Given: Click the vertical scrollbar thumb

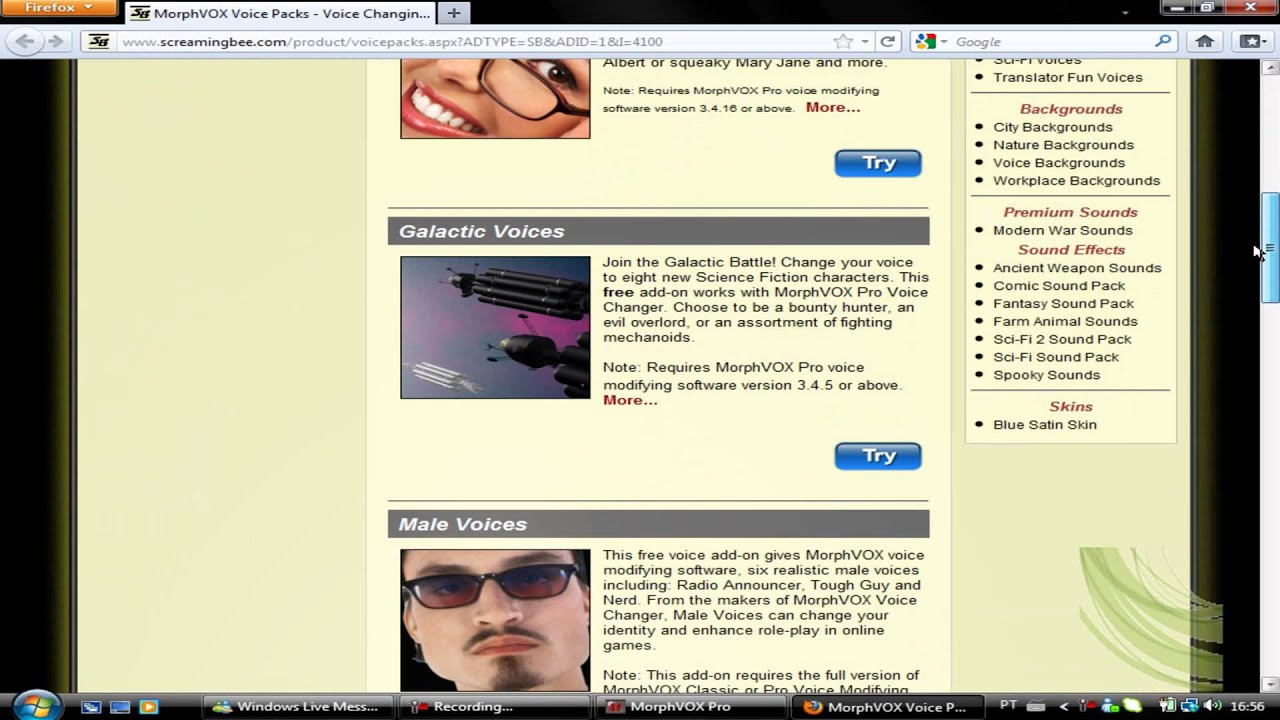Looking at the screenshot, I should pyautogui.click(x=1270, y=248).
